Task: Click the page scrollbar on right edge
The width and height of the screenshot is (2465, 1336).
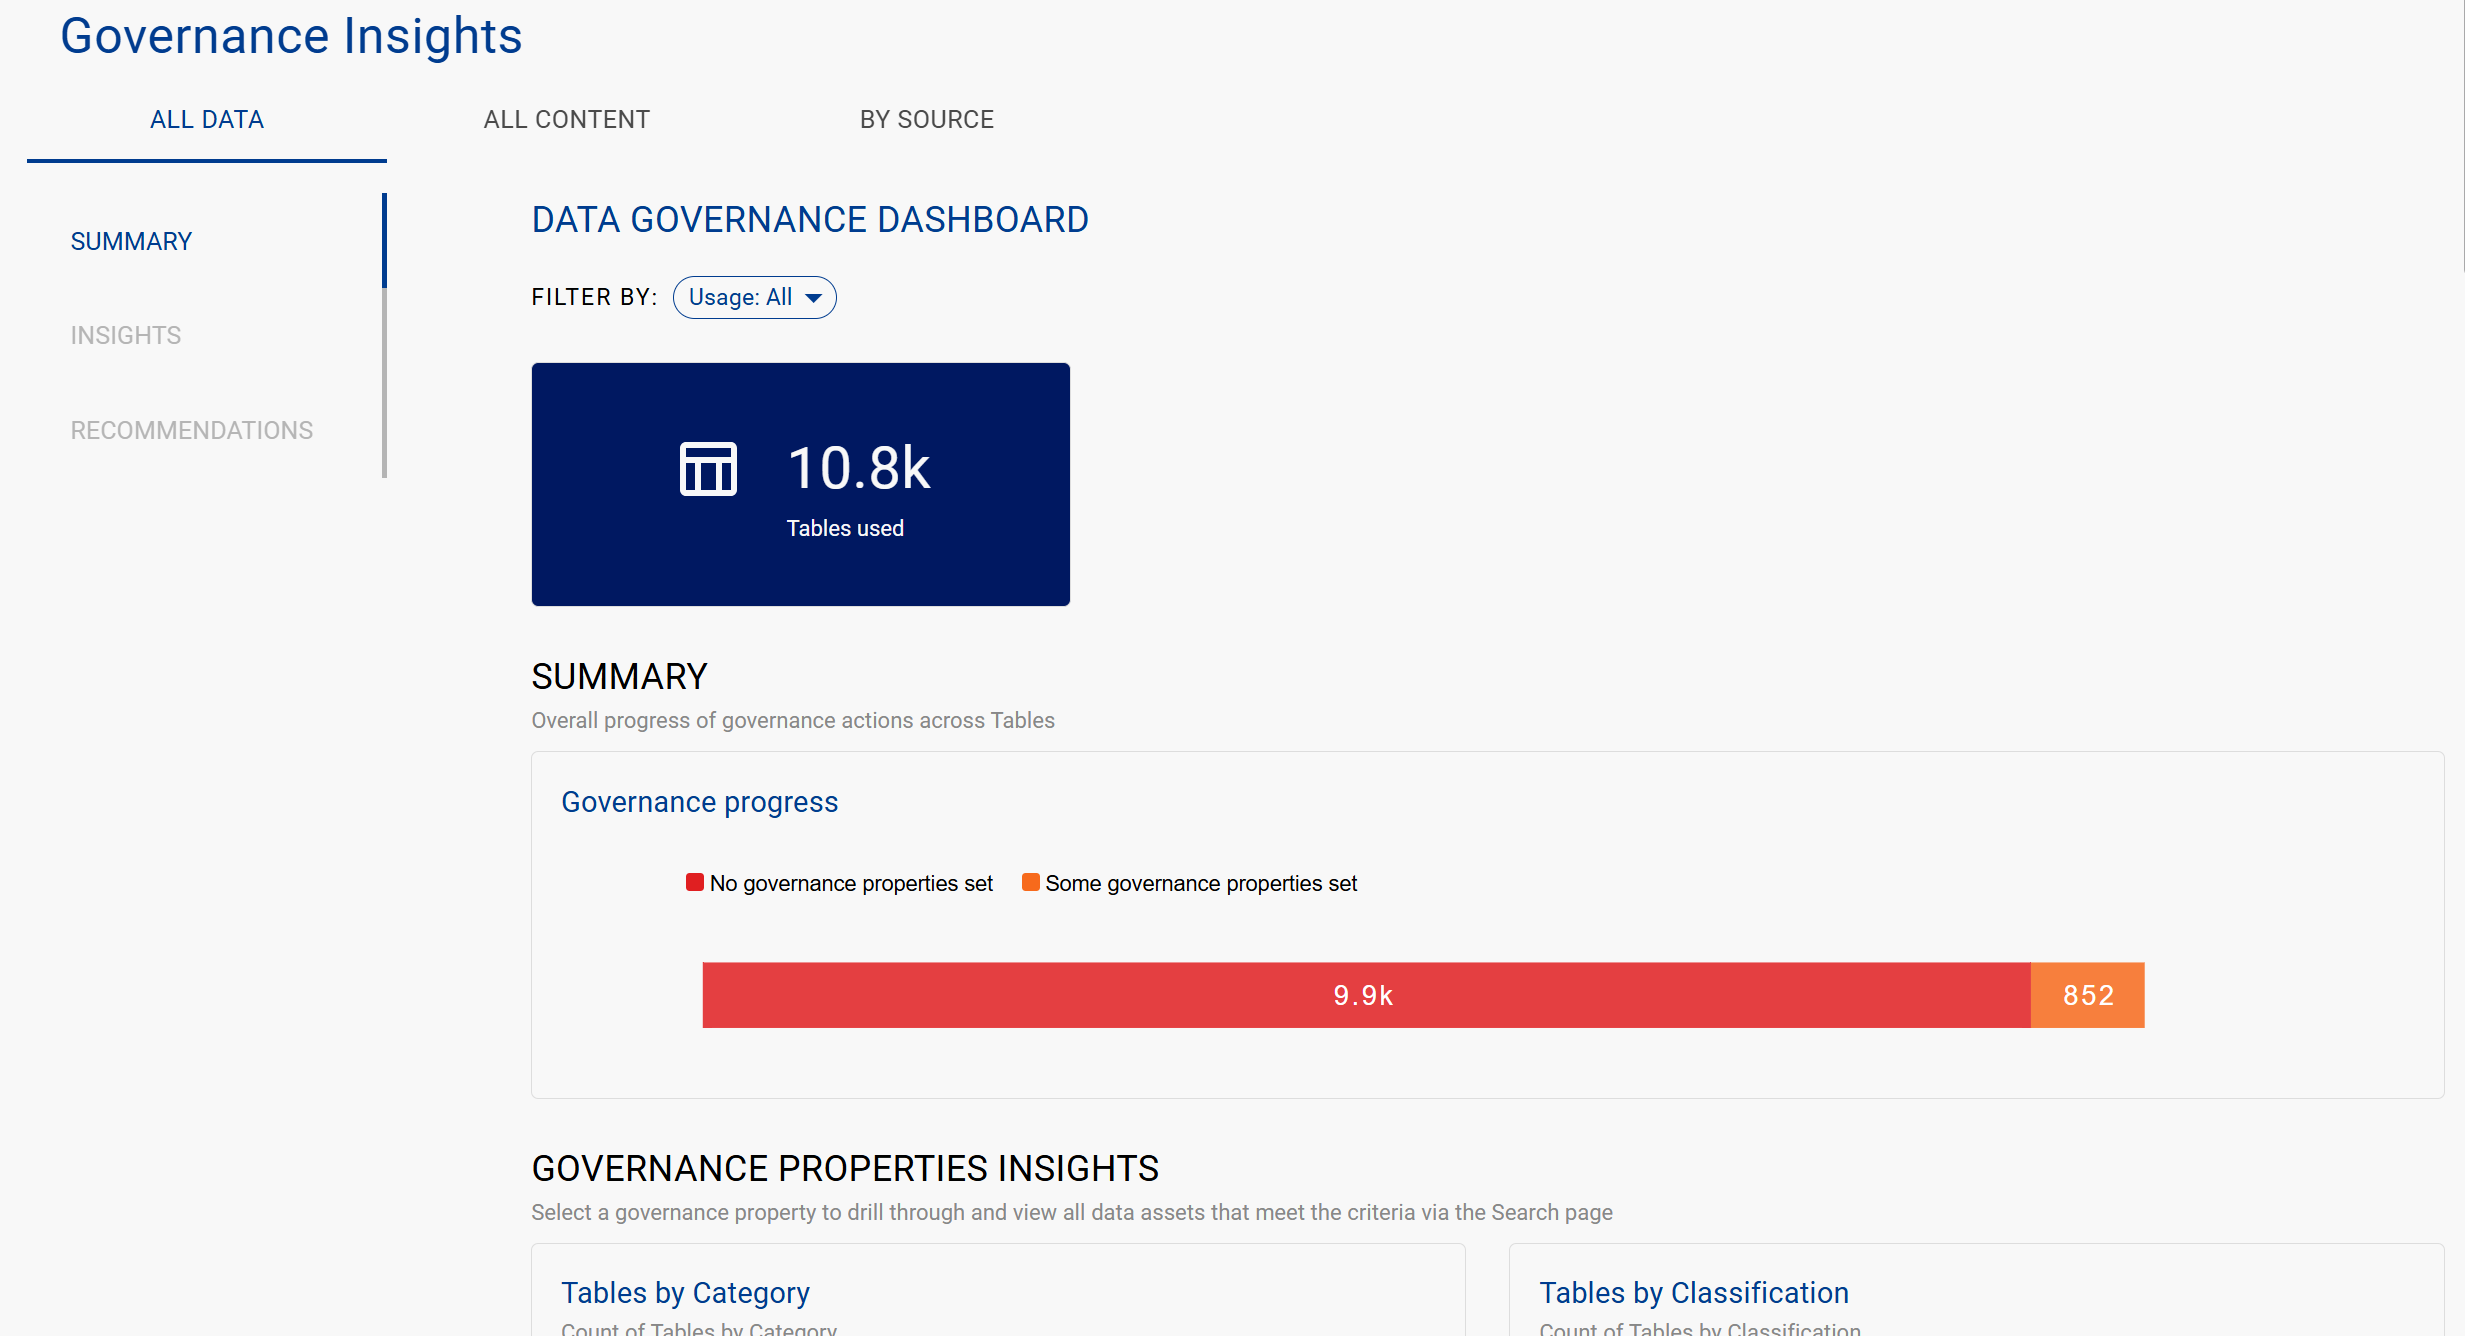Action: point(2463,136)
